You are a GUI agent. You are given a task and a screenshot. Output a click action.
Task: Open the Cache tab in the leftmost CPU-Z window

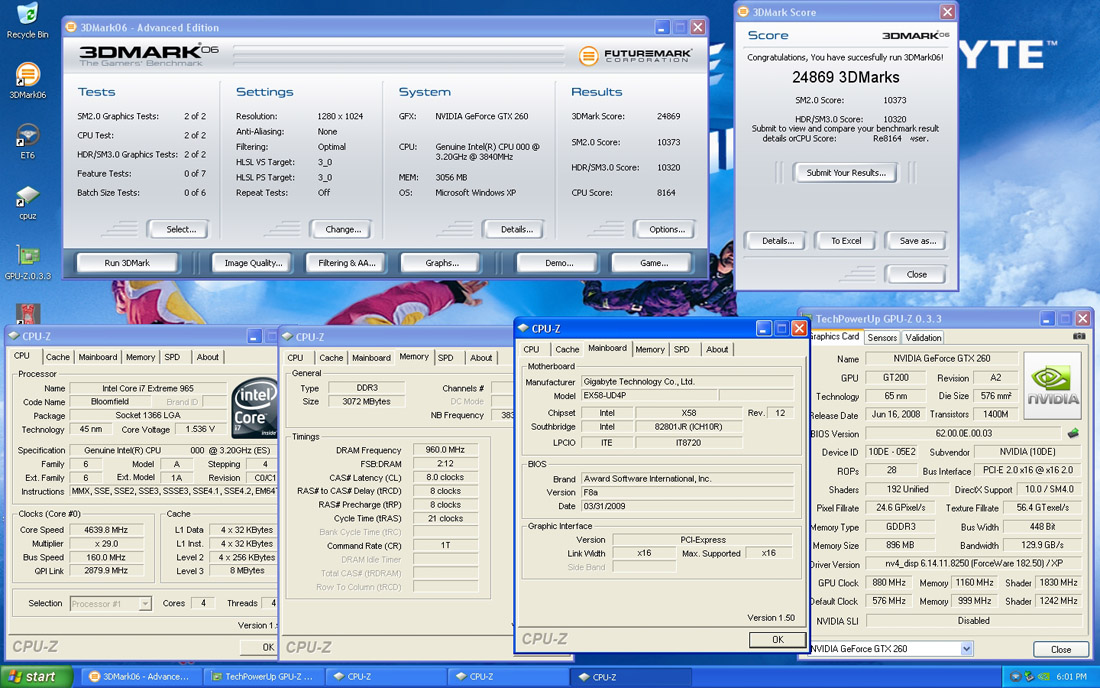(58, 357)
